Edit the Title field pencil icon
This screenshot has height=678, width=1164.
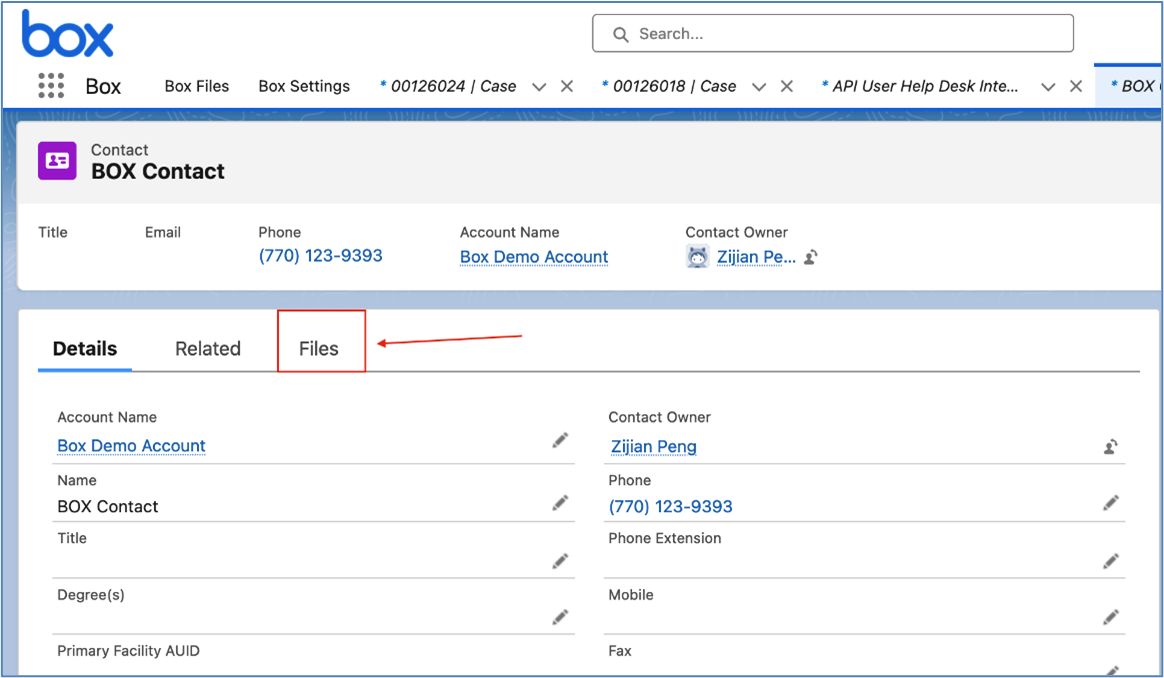pos(560,561)
